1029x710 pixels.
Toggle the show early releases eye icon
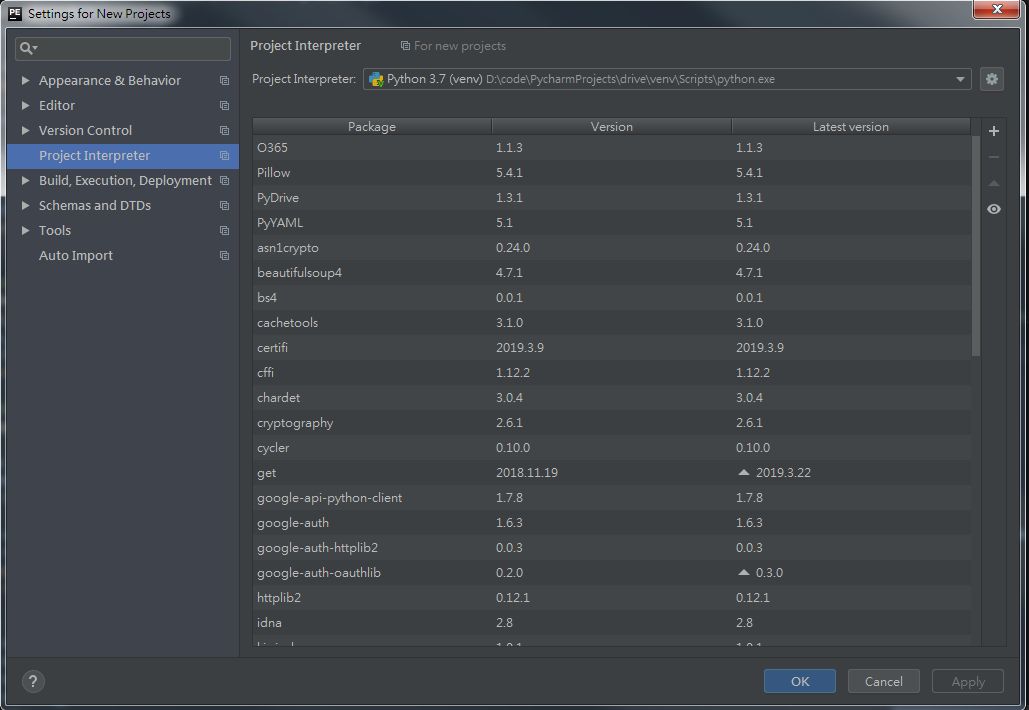coord(993,209)
